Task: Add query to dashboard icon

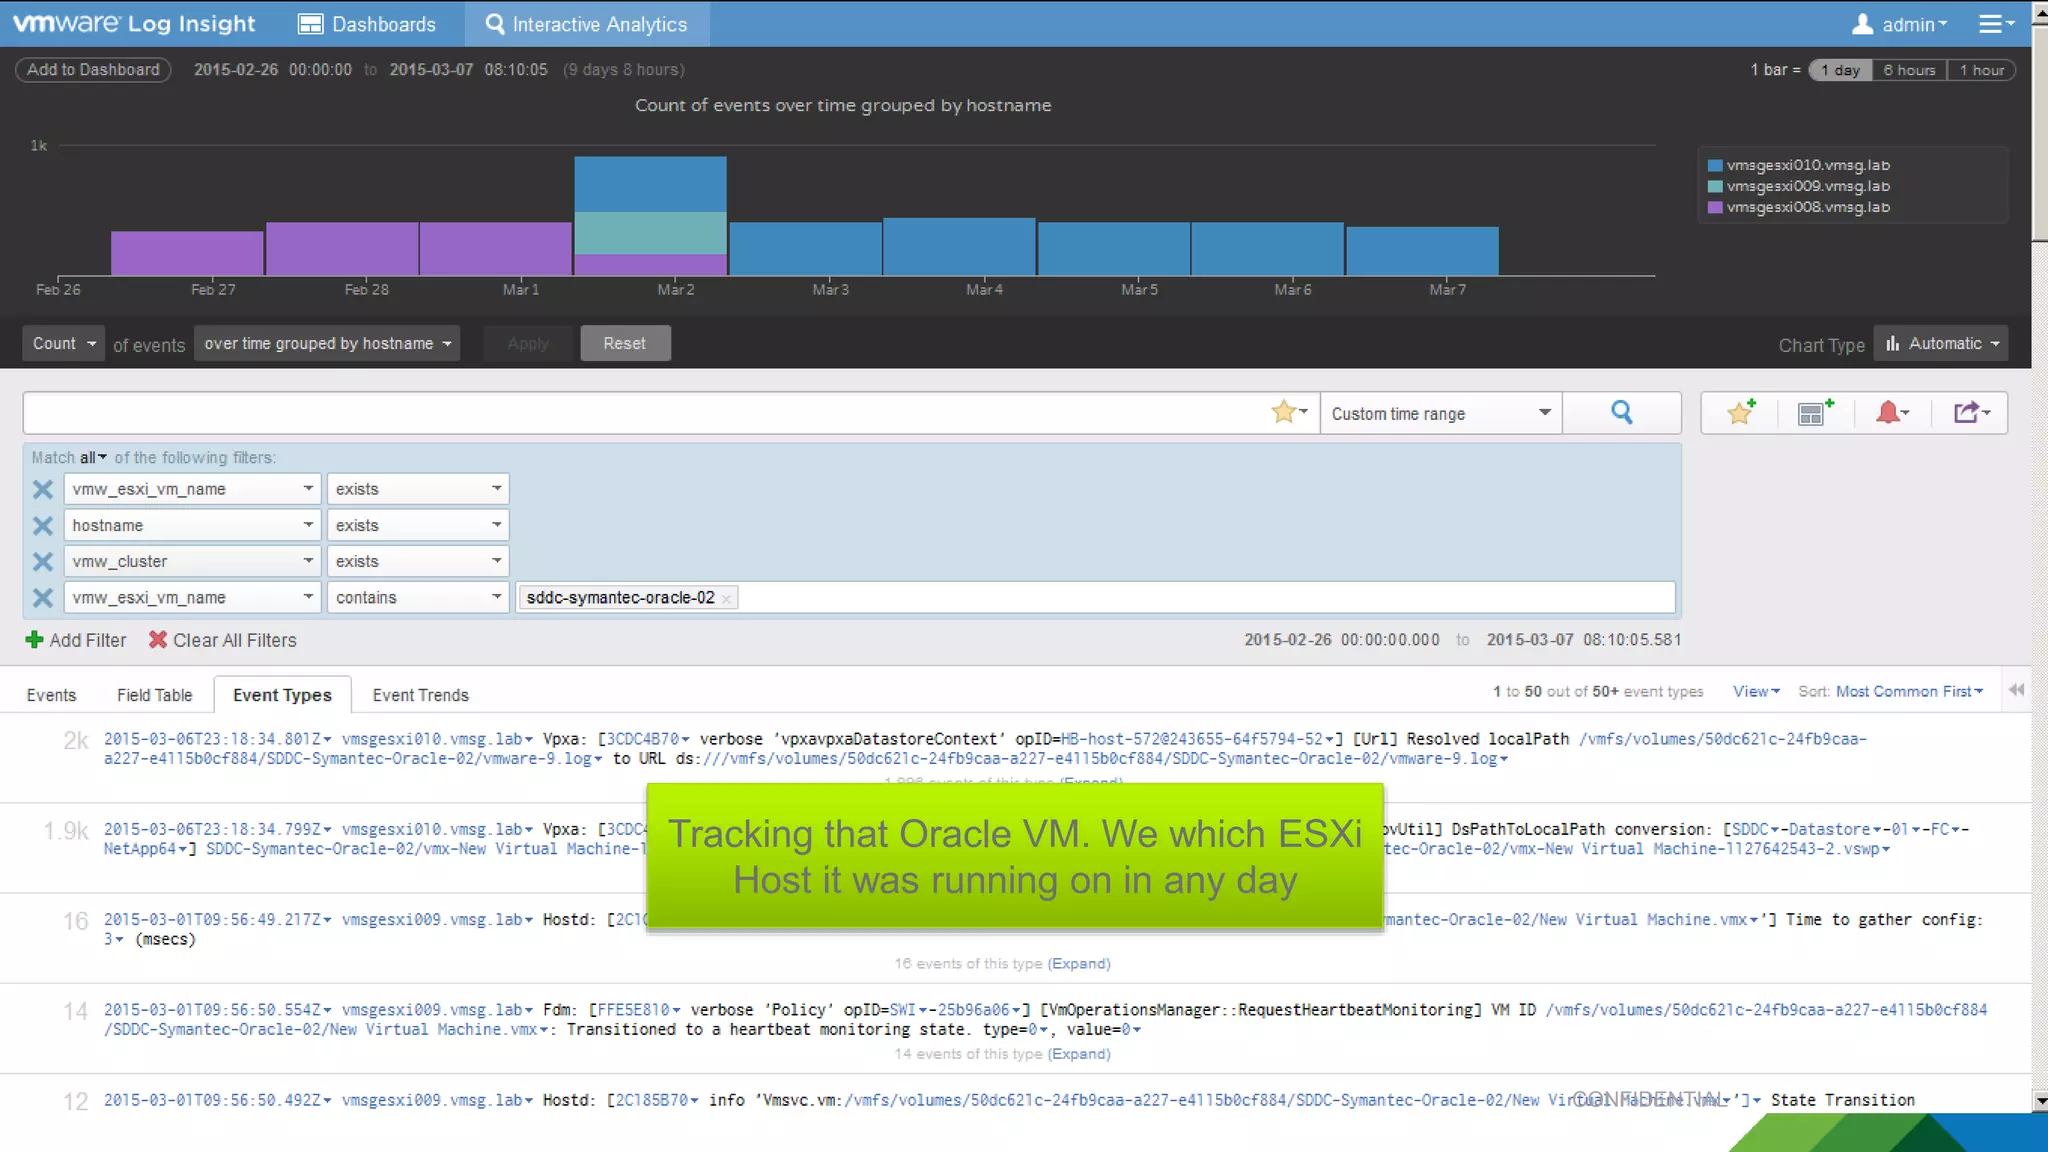Action: click(1816, 412)
